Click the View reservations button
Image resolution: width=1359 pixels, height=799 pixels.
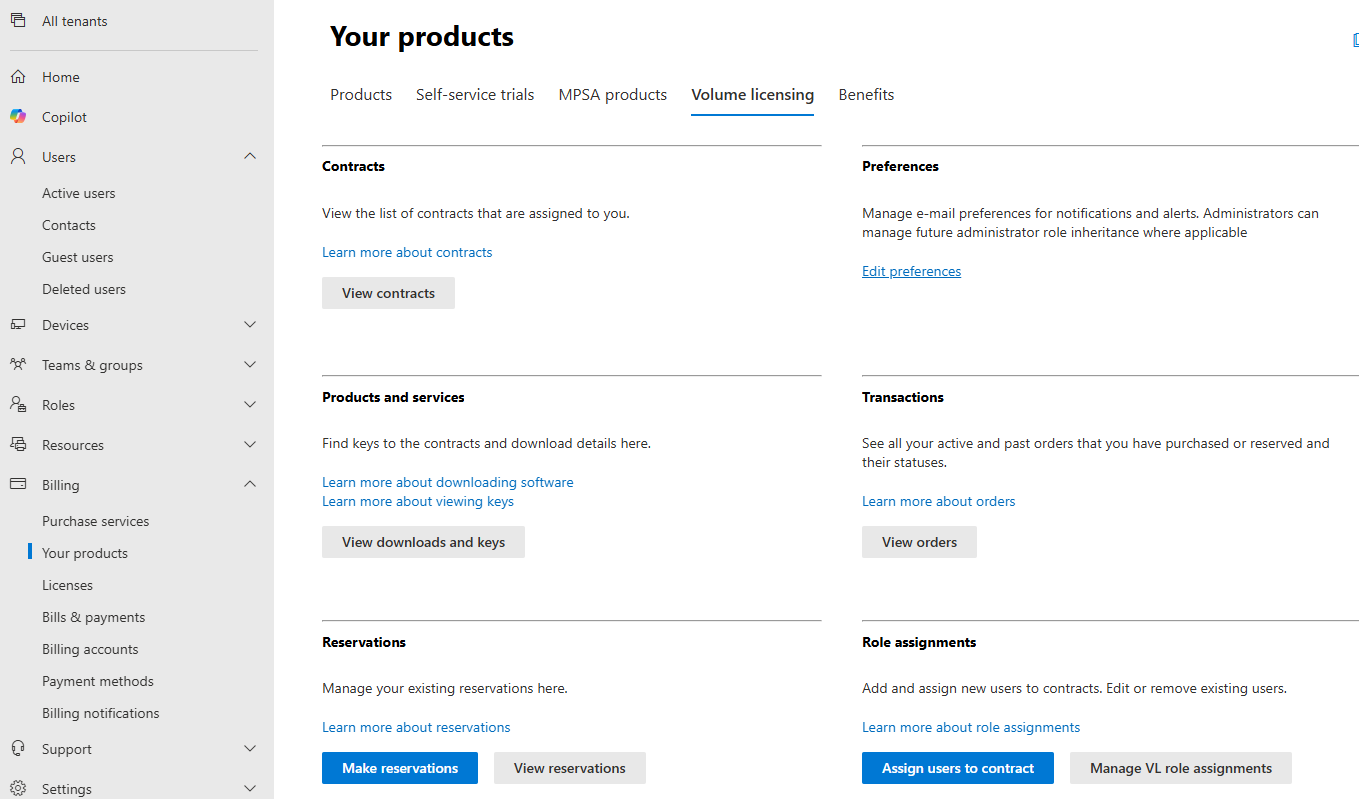[570, 768]
